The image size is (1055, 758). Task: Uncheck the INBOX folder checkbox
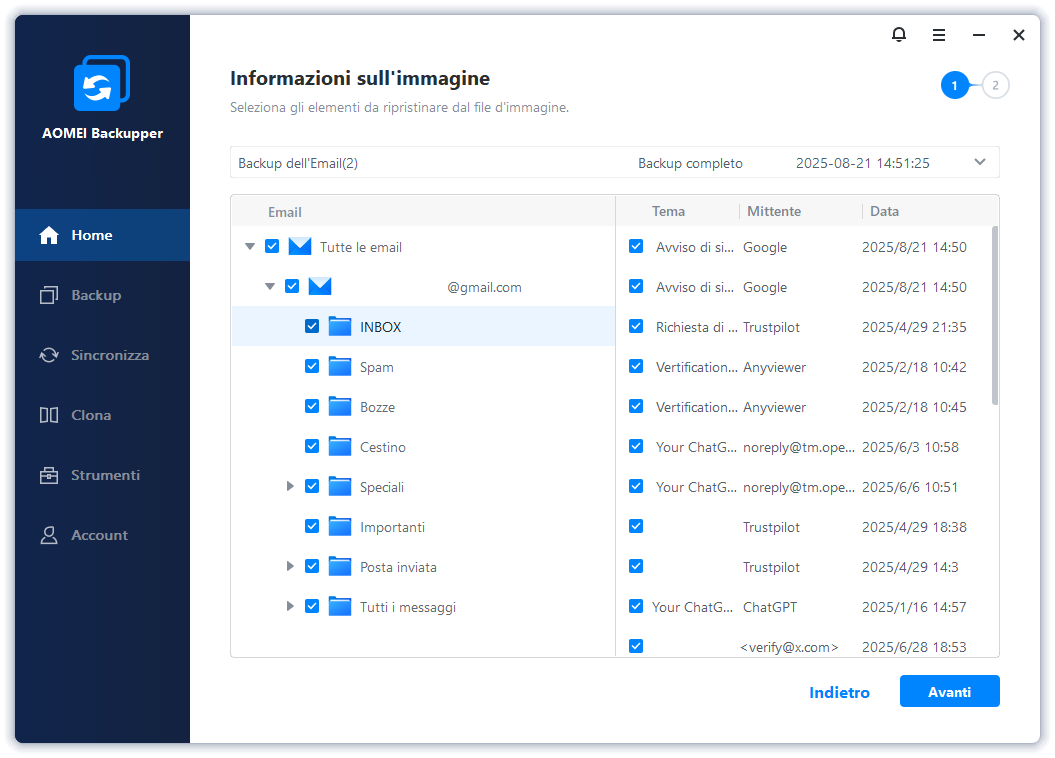312,327
